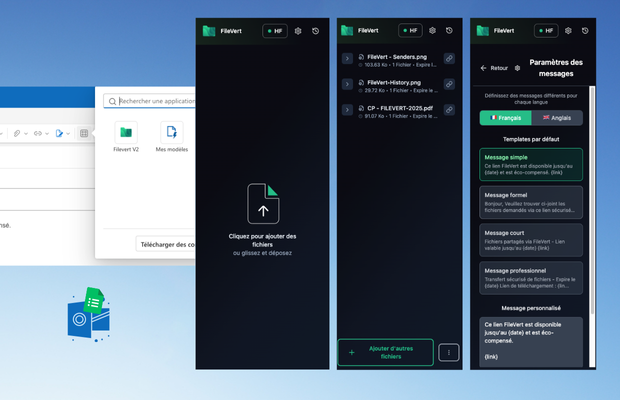
Task: Expand the CP - FILEVERT-2025.pdf entry
Action: pos(347,110)
